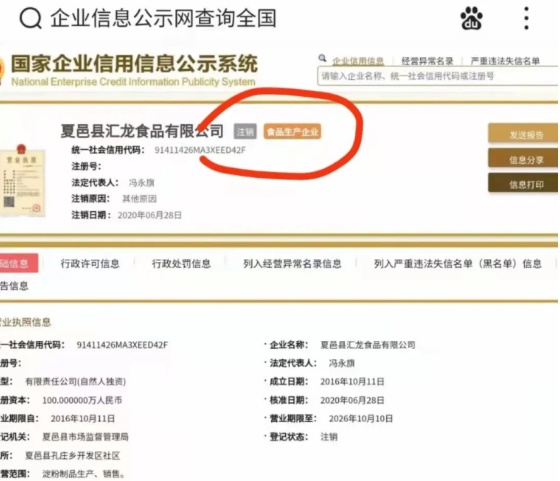This screenshot has width=560, height=481.
Task: Focus the enterprise name search input field
Action: [x=438, y=76]
